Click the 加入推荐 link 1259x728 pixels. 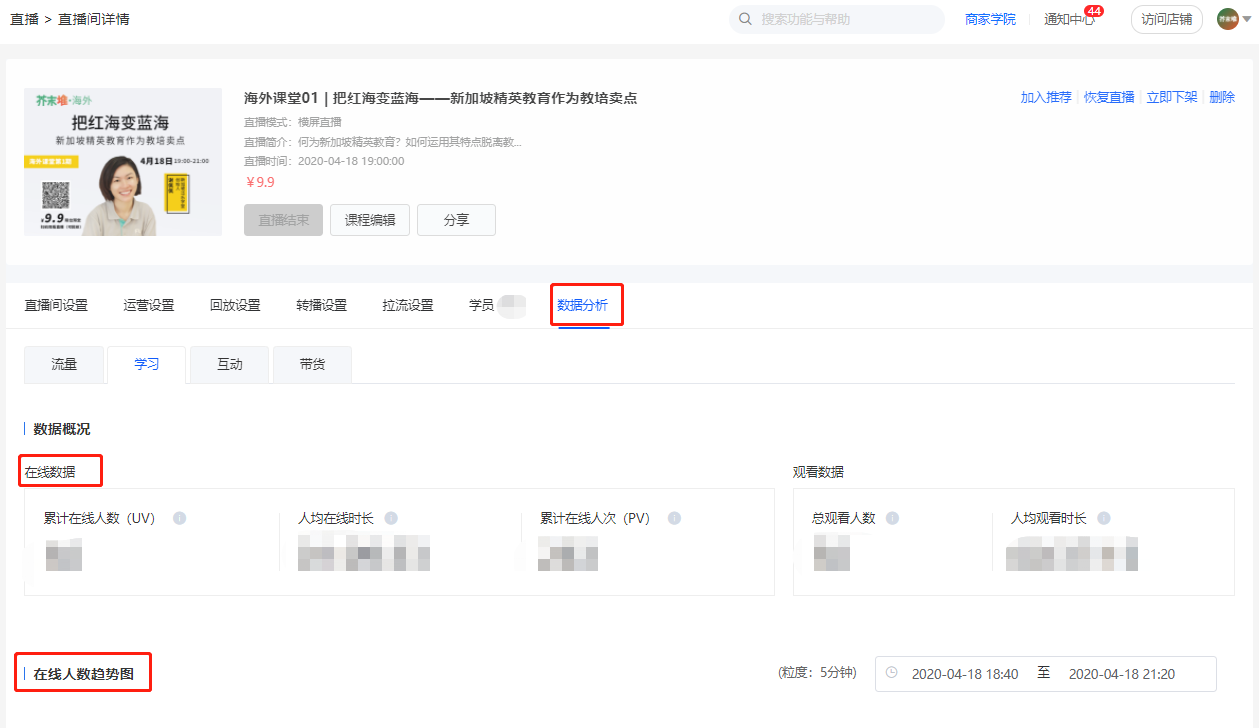tap(1046, 97)
